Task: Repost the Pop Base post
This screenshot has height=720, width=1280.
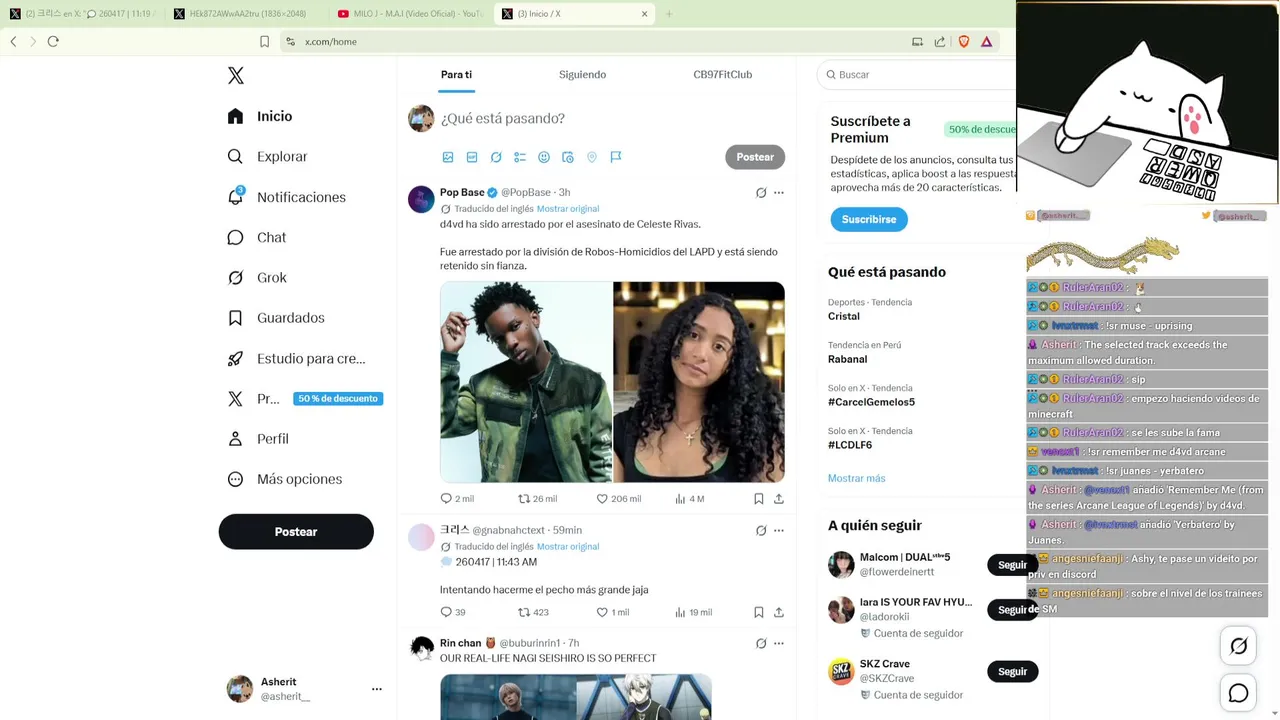Action: (x=537, y=499)
